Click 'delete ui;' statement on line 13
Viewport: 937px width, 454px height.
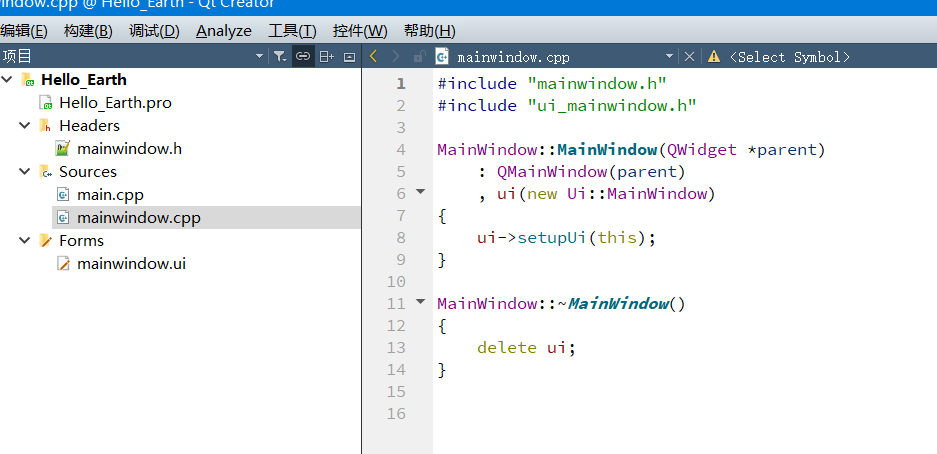(x=526, y=348)
